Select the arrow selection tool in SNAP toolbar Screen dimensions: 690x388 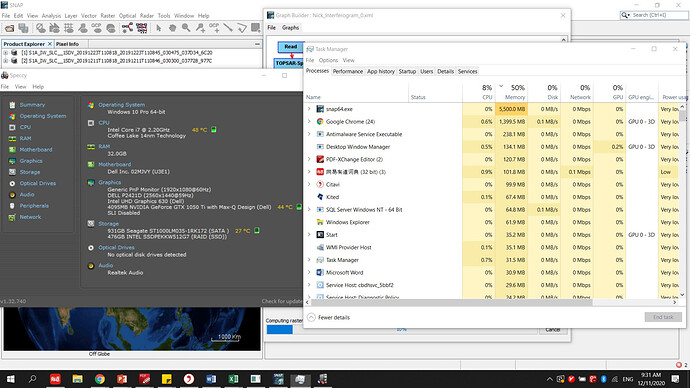click(x=158, y=28)
